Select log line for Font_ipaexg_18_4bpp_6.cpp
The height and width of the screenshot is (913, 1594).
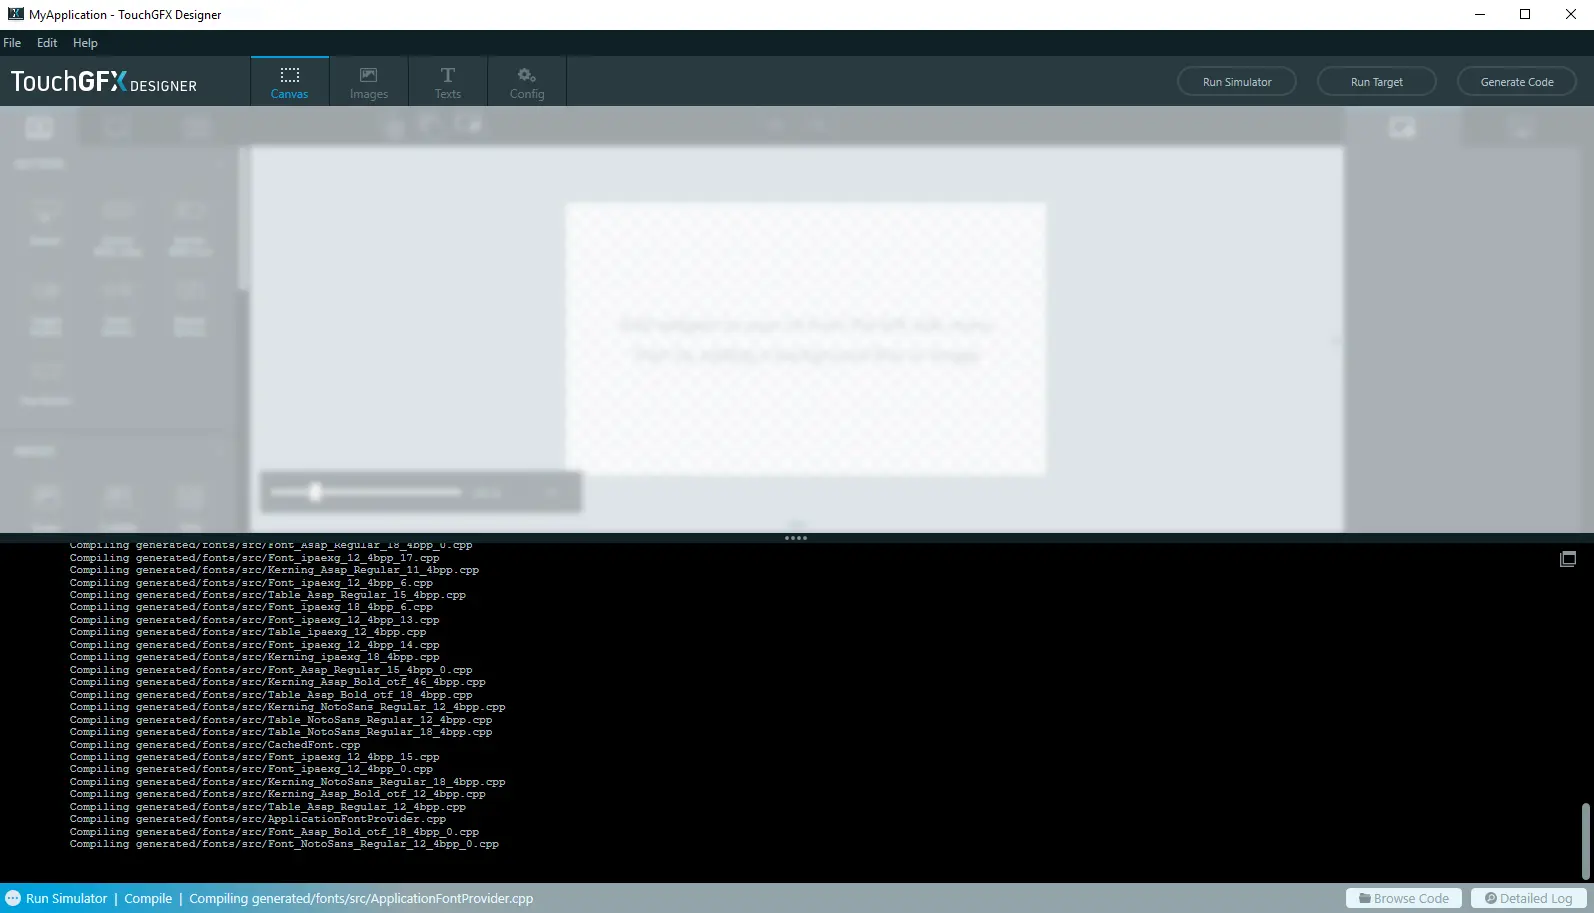[x=251, y=607]
